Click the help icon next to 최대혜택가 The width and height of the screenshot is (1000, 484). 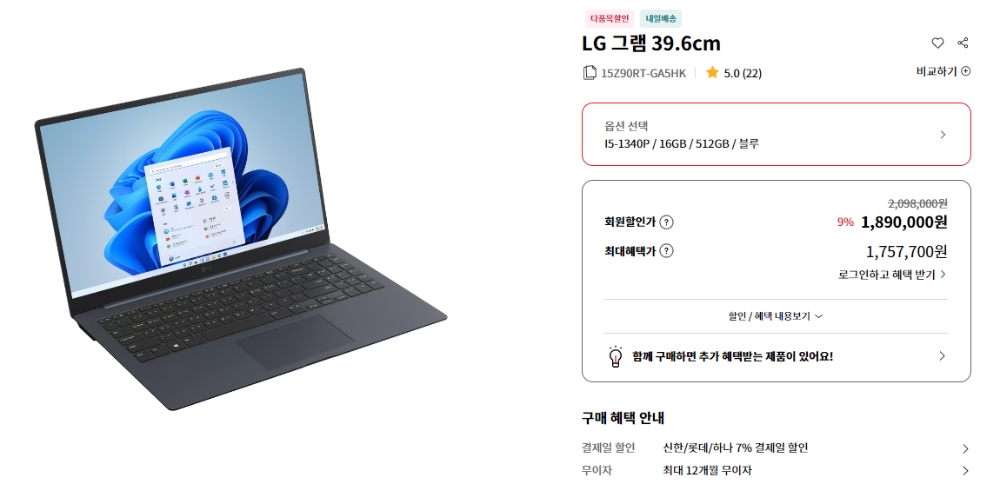[666, 251]
